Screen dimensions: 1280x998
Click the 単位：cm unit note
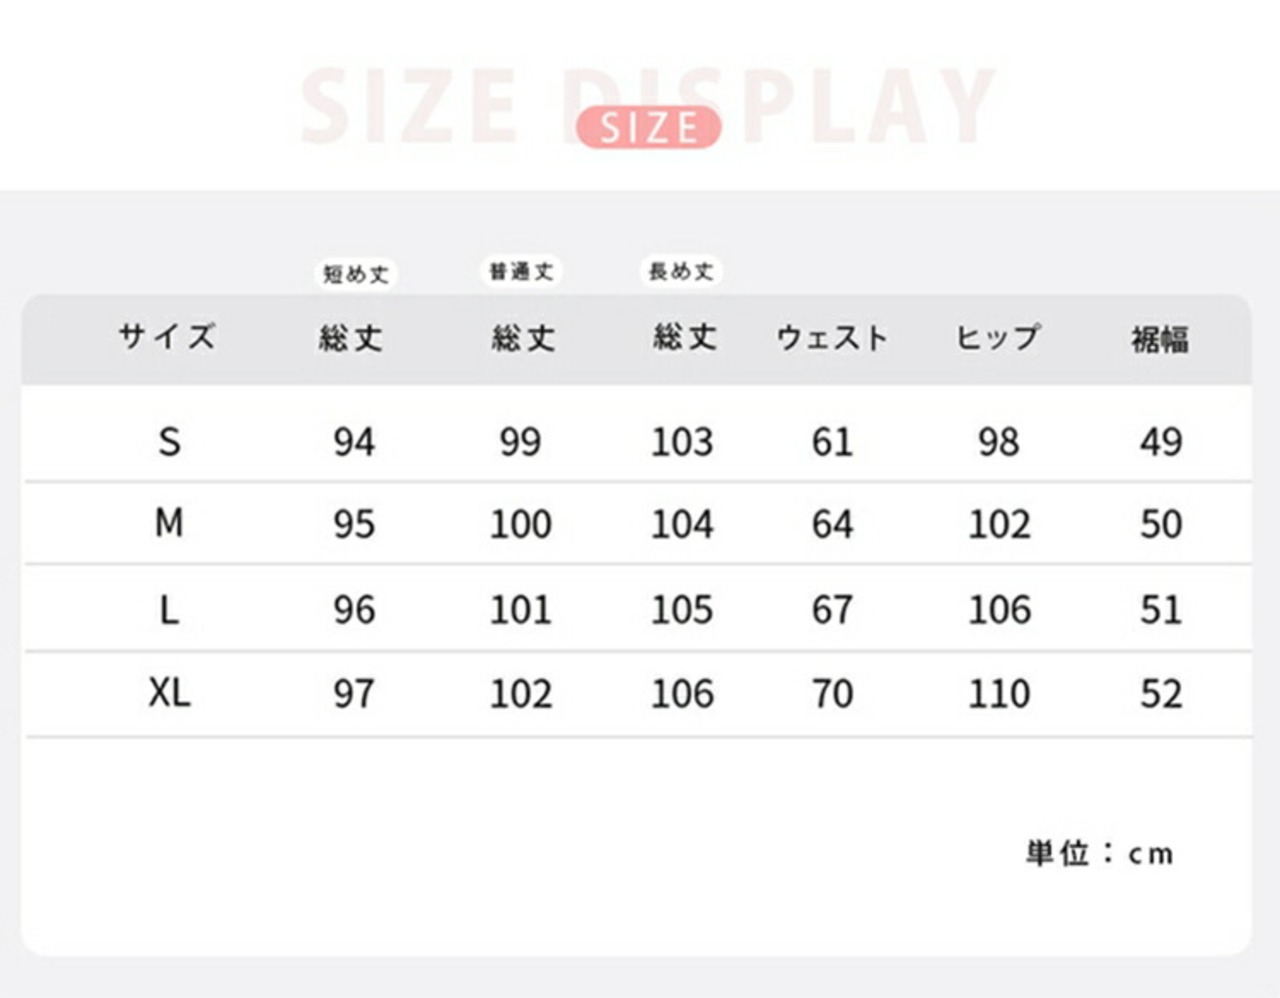(x=1099, y=853)
